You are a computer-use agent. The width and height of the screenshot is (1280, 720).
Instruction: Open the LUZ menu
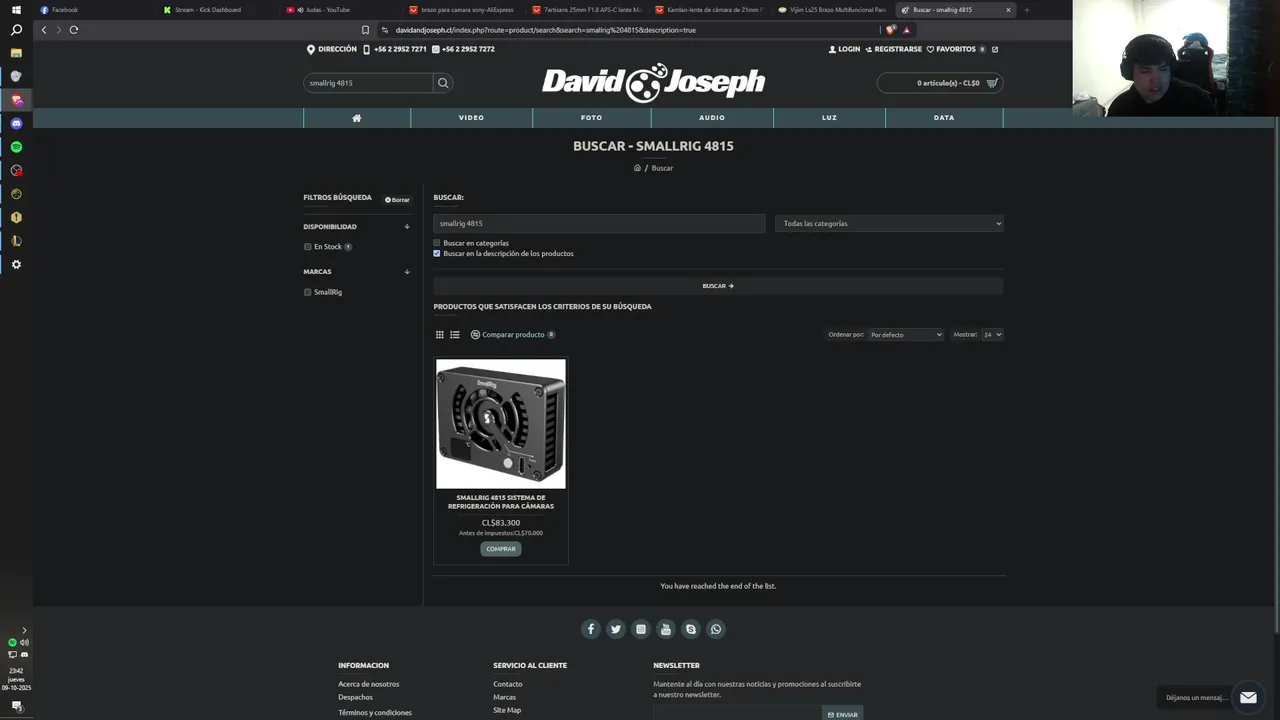point(829,118)
